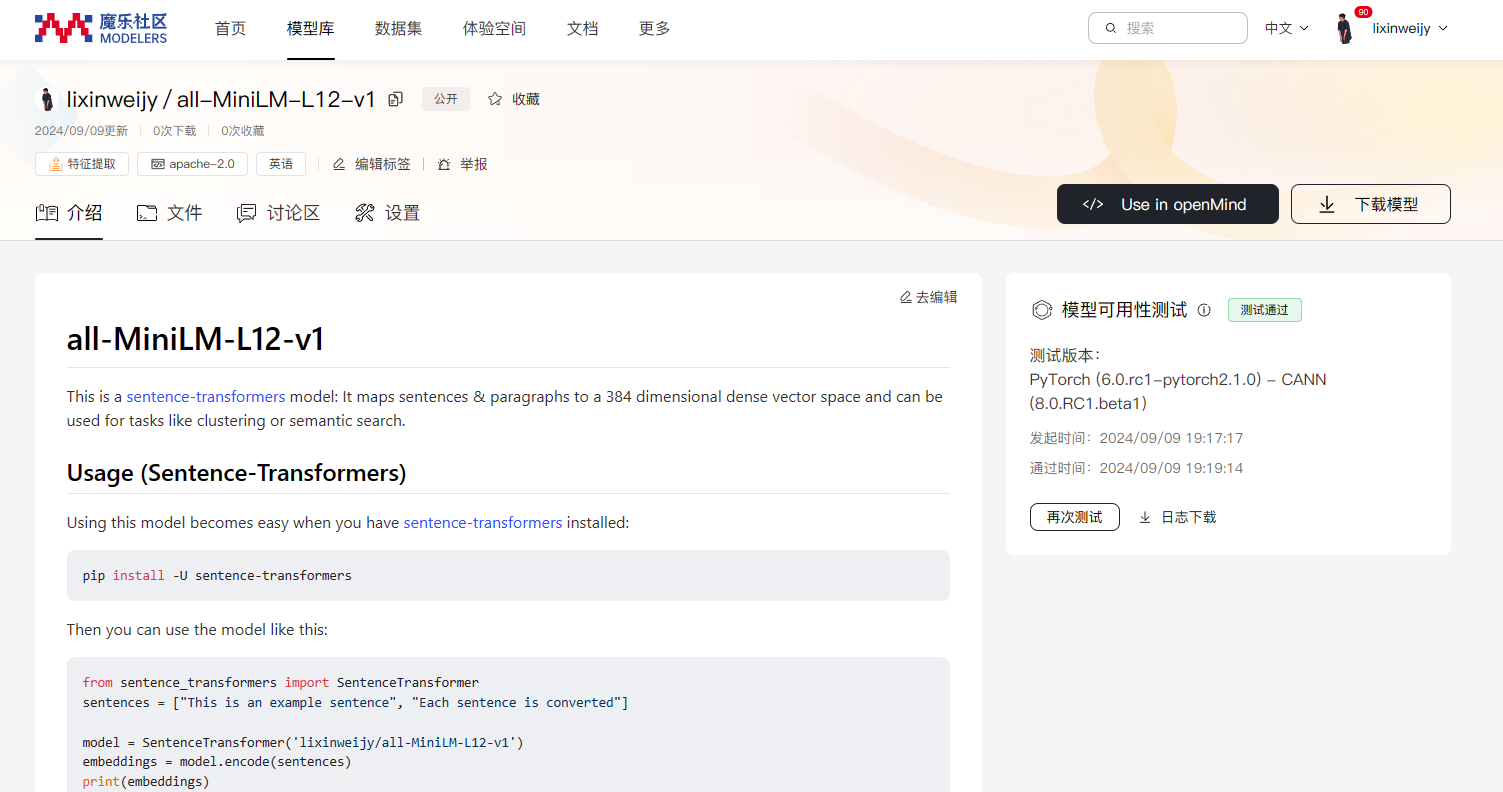Switch to the 讨论区 tab

pyautogui.click(x=278, y=212)
